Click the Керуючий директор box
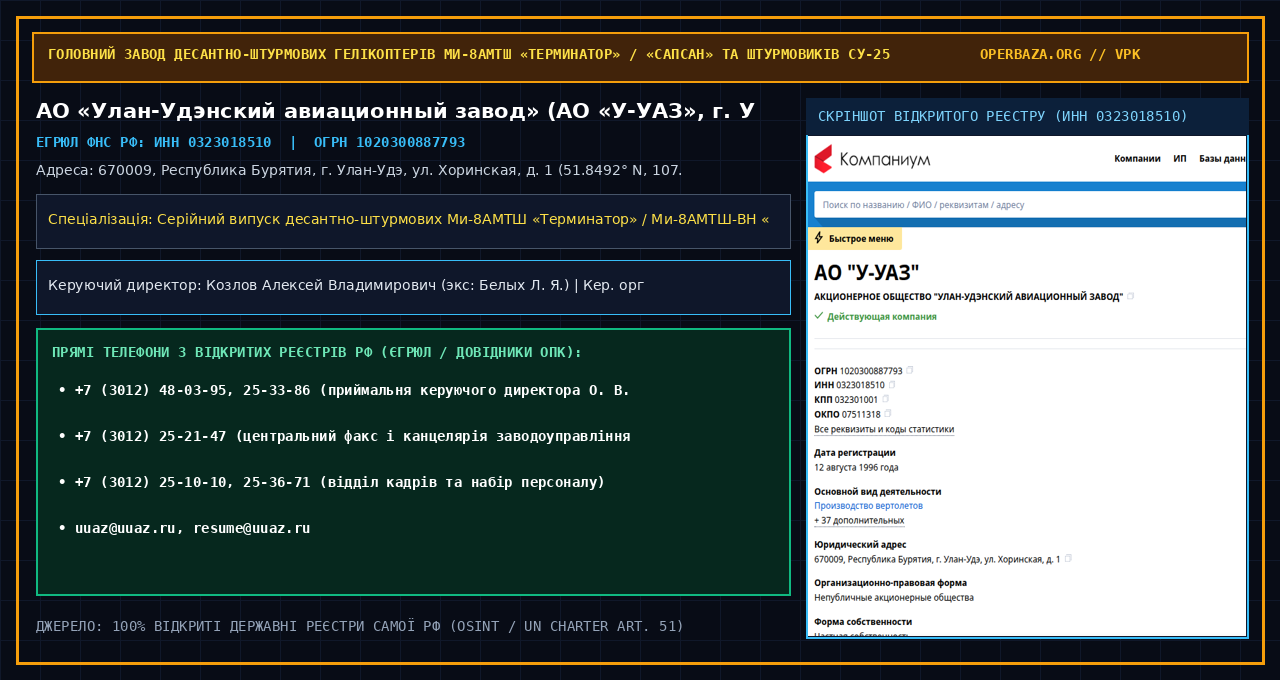 413,287
